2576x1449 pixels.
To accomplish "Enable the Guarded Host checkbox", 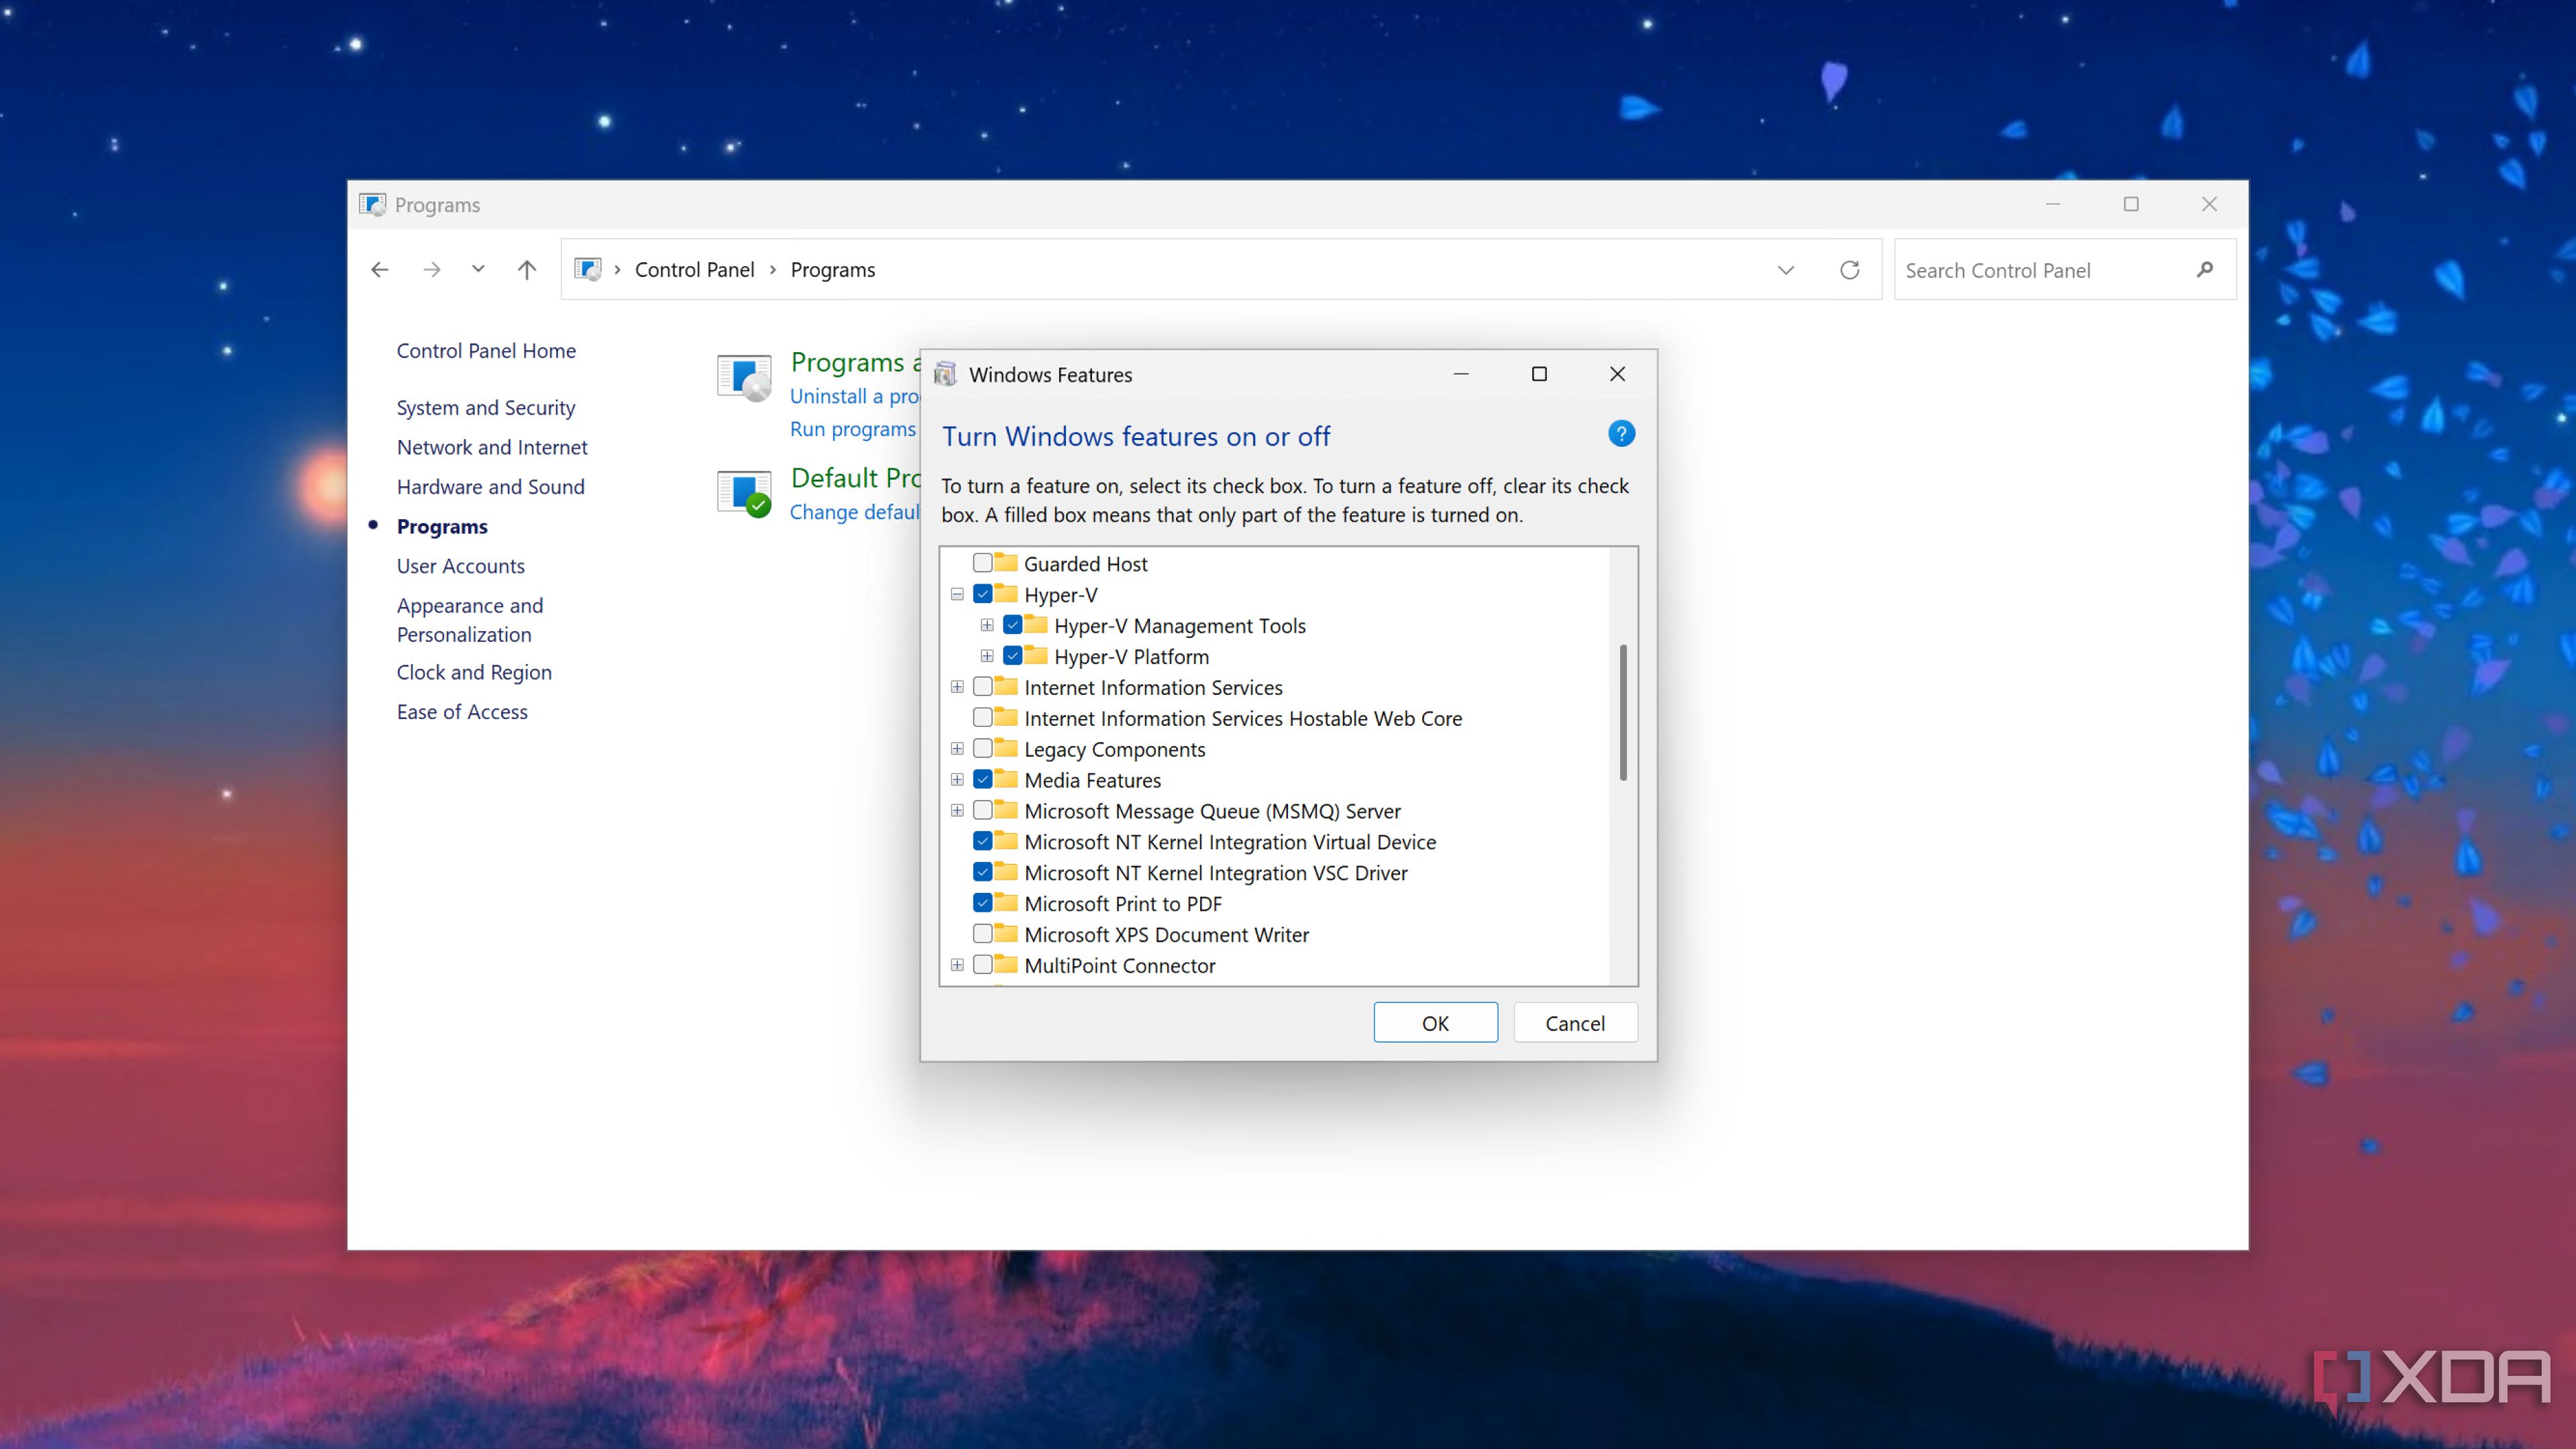I will point(983,563).
